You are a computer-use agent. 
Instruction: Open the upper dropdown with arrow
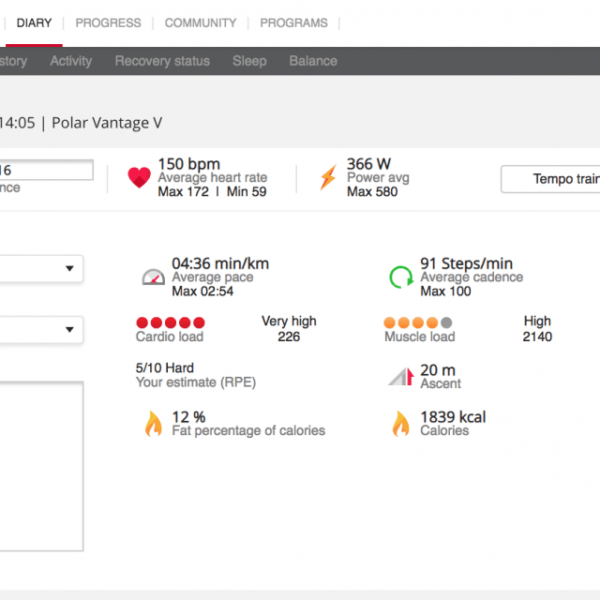tap(42, 268)
